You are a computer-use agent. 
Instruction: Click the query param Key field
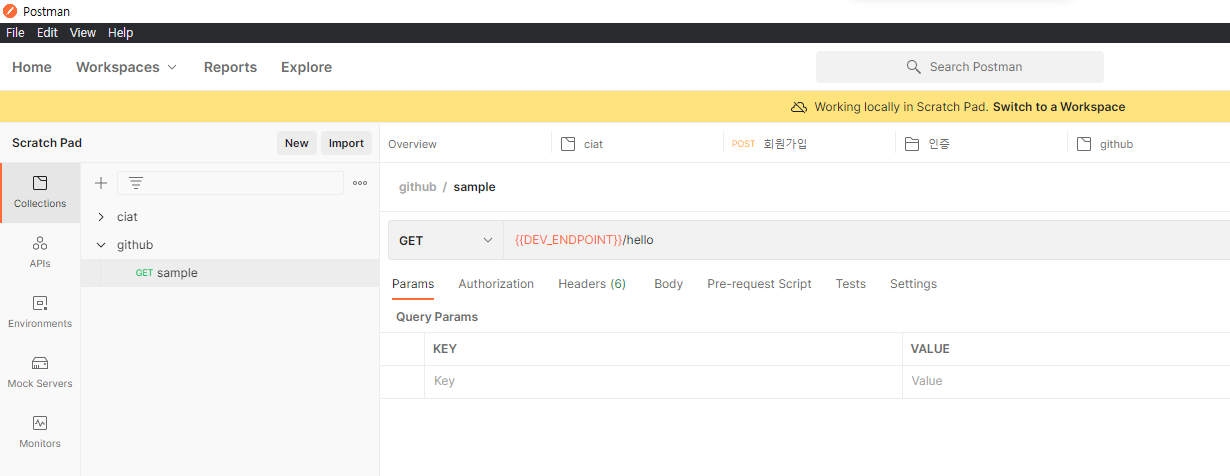tap(663, 381)
